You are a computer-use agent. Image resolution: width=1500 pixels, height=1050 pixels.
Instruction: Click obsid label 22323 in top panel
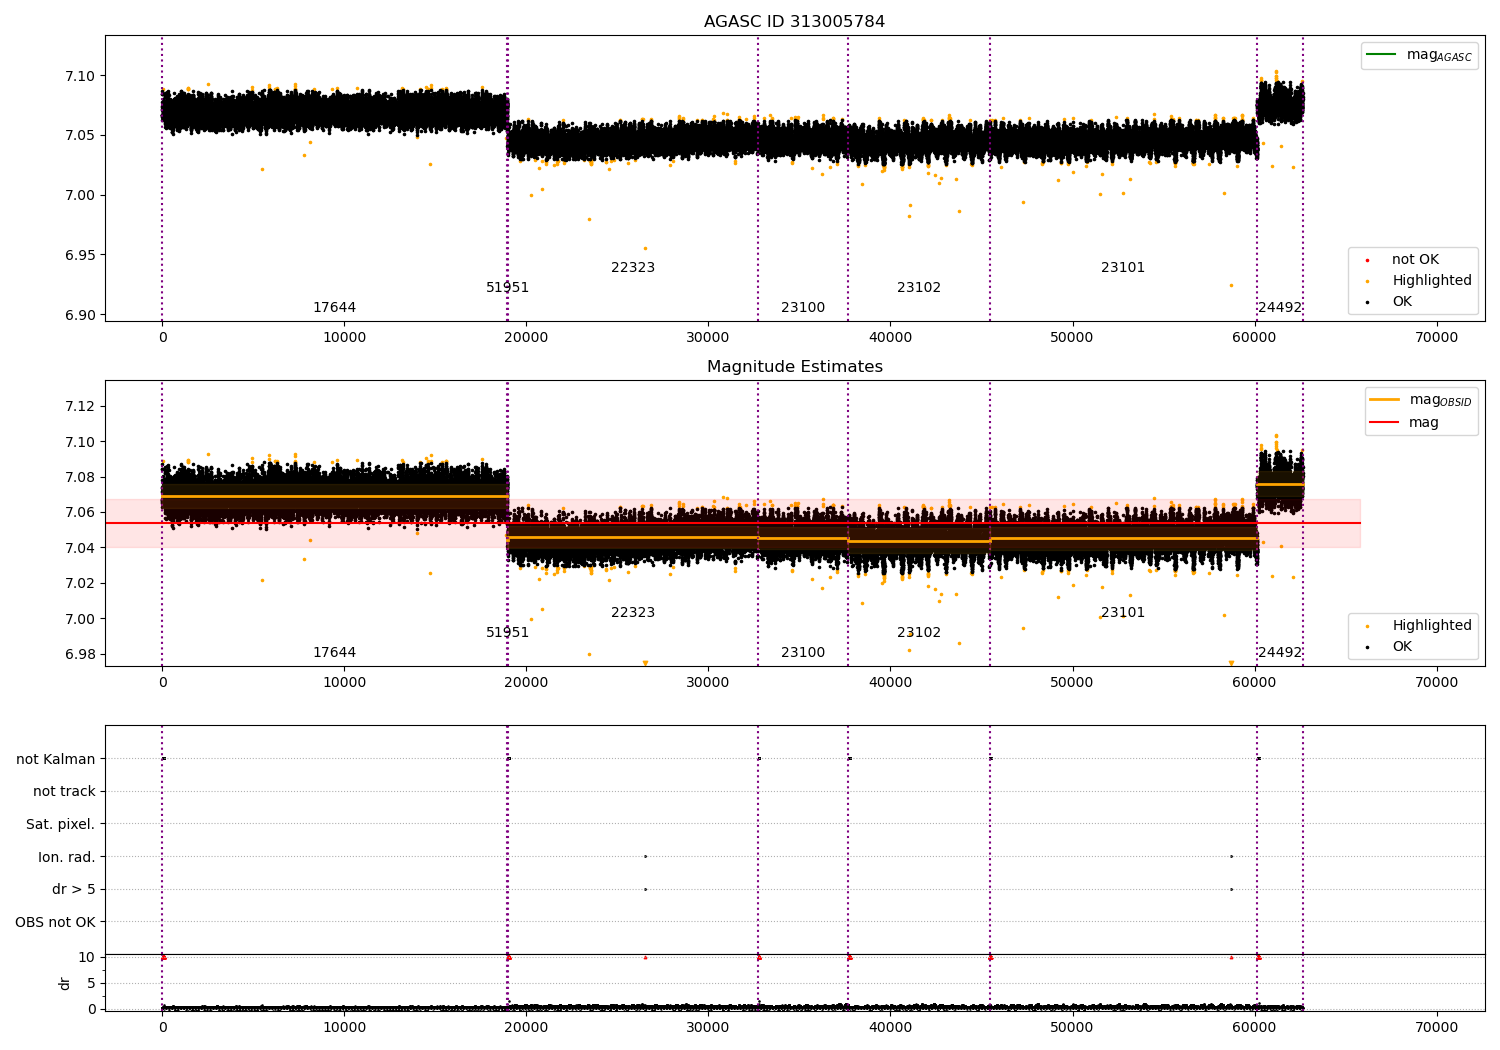(x=633, y=268)
